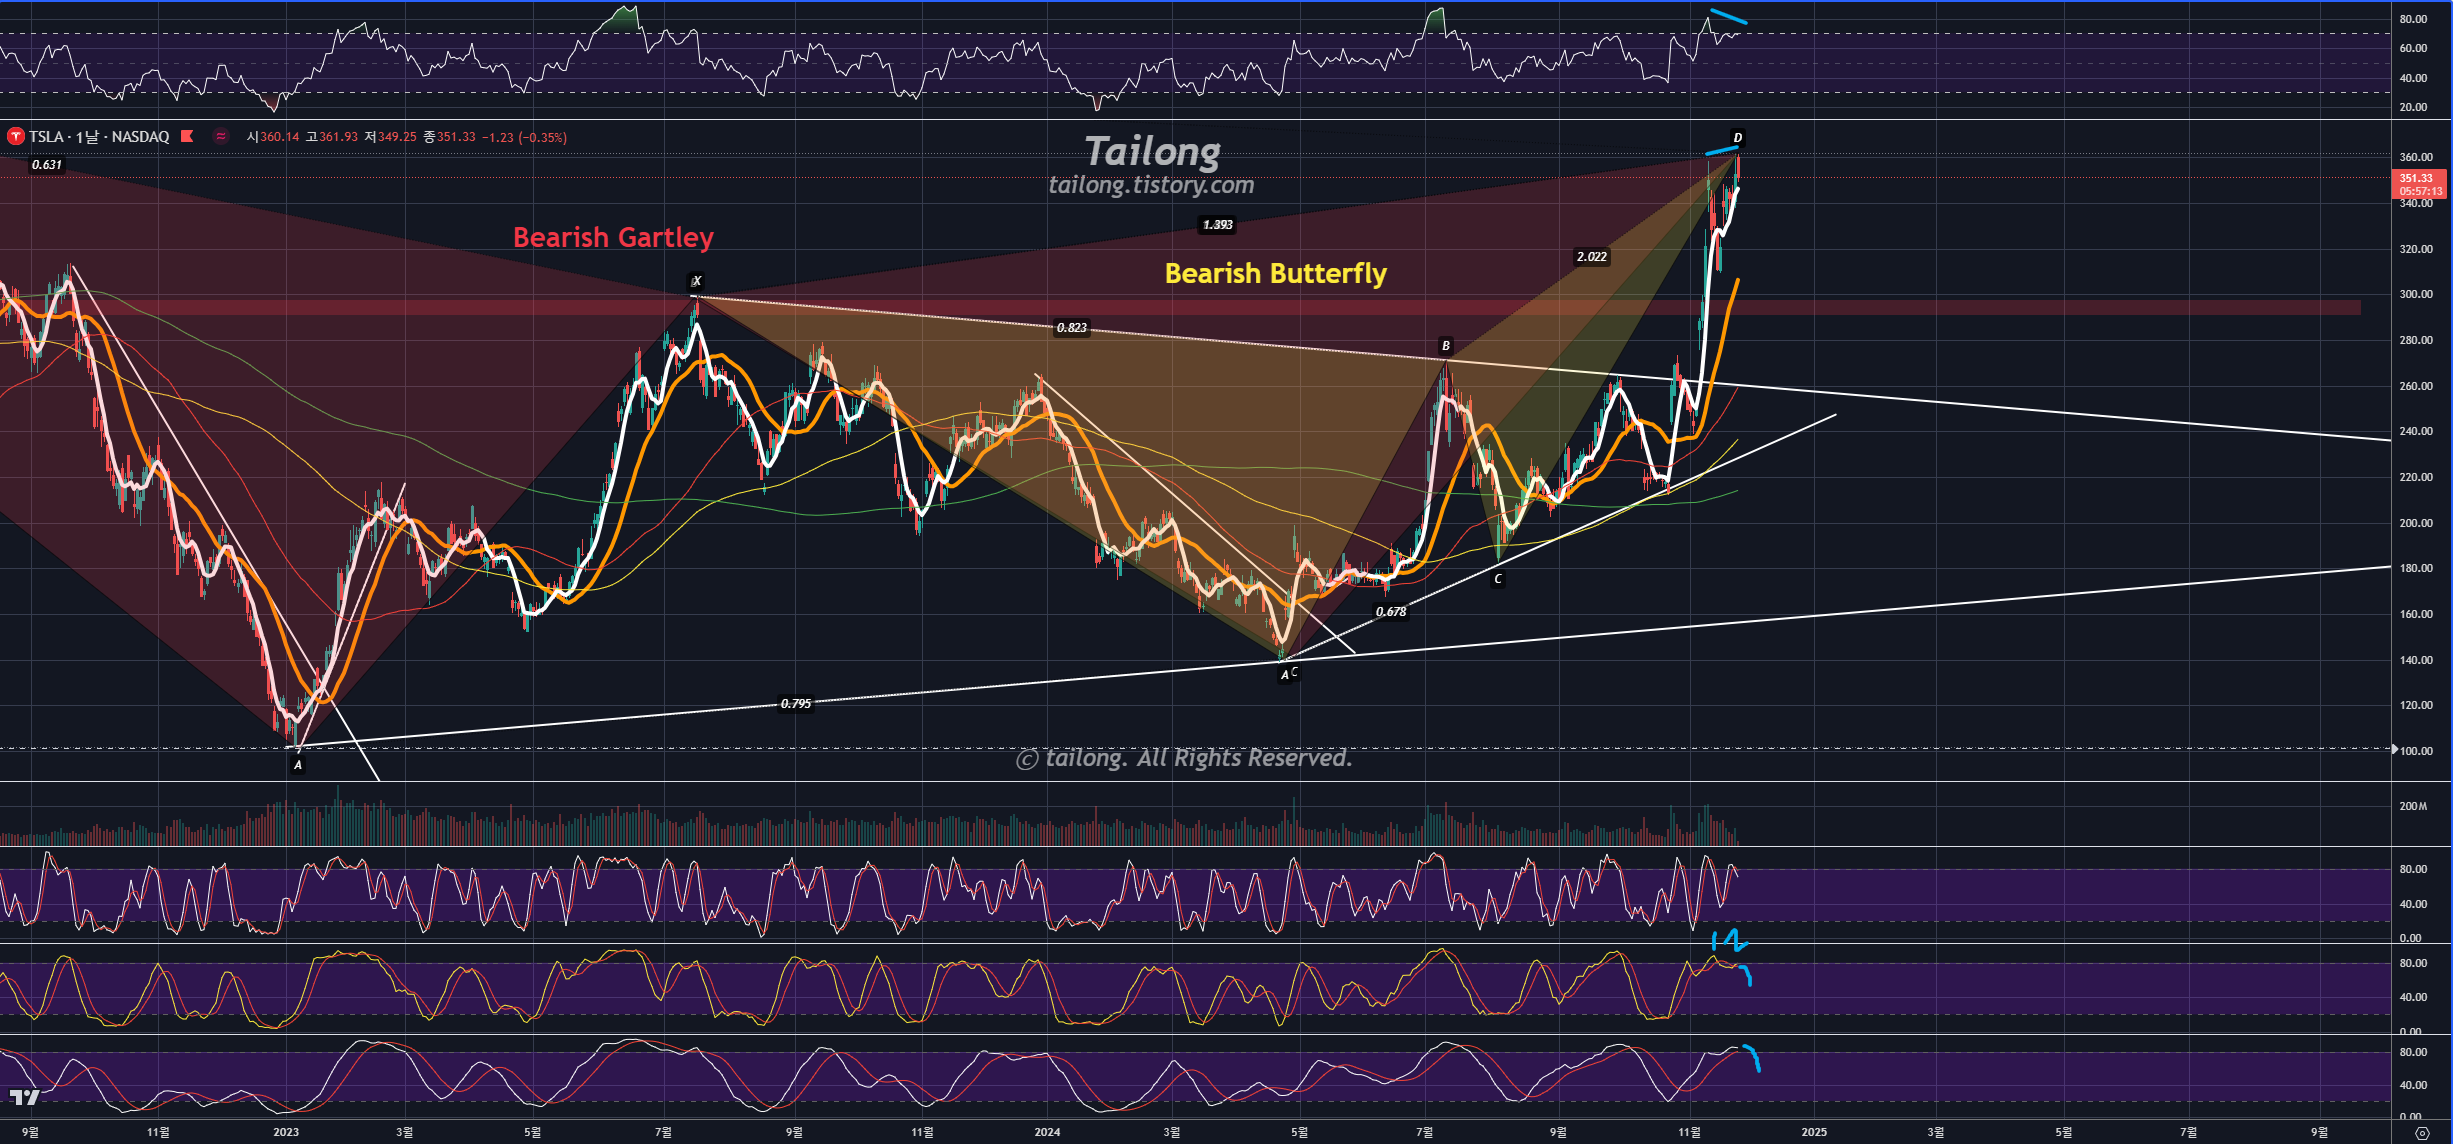Open chart settings hexagon icon at bottom right
Image resolution: width=2453 pixels, height=1144 pixels.
pyautogui.click(x=2421, y=1133)
